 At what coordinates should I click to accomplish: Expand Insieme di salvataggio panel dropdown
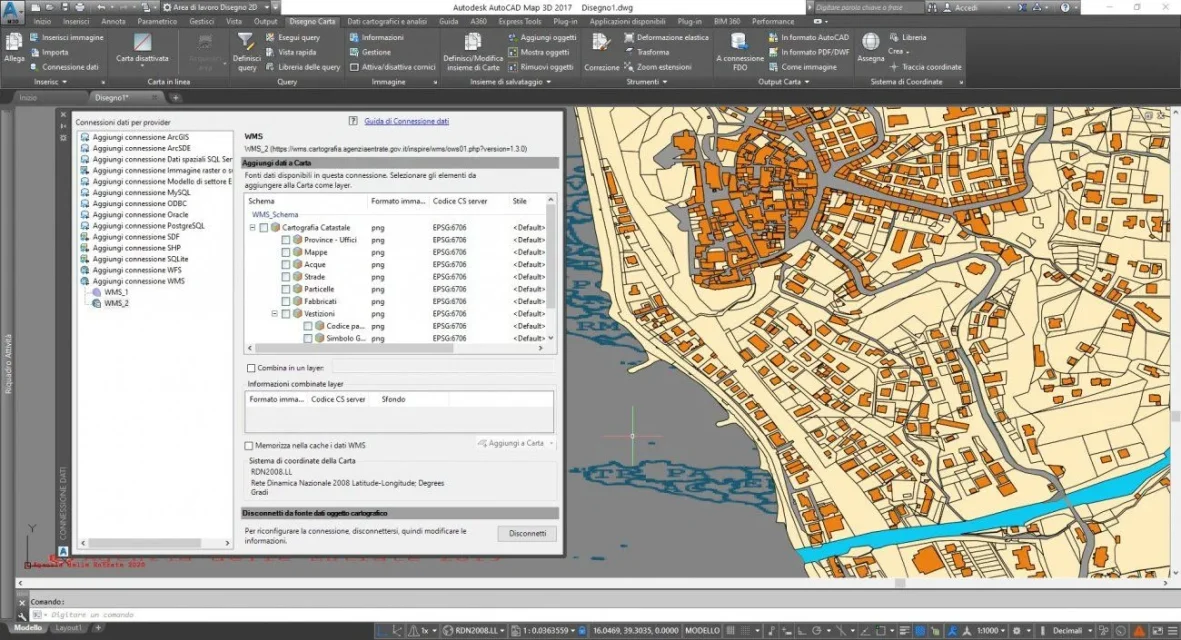510,82
